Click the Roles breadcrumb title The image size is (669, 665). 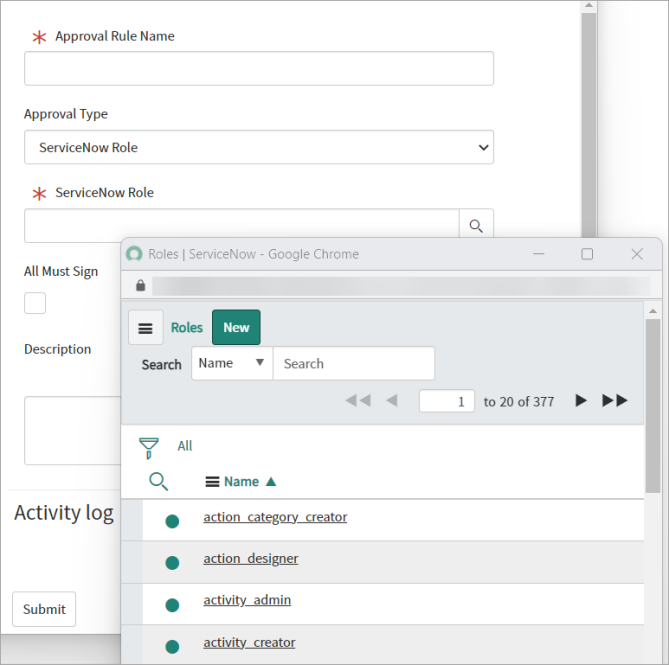click(186, 327)
